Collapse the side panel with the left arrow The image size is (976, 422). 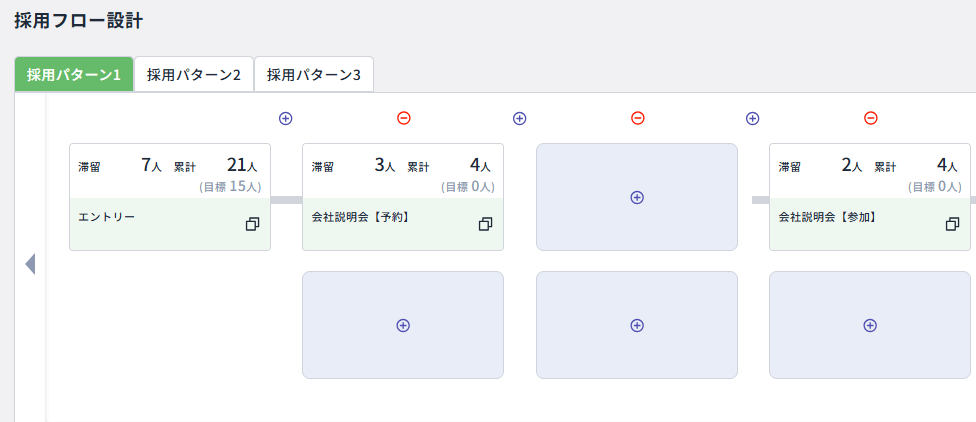(x=30, y=264)
